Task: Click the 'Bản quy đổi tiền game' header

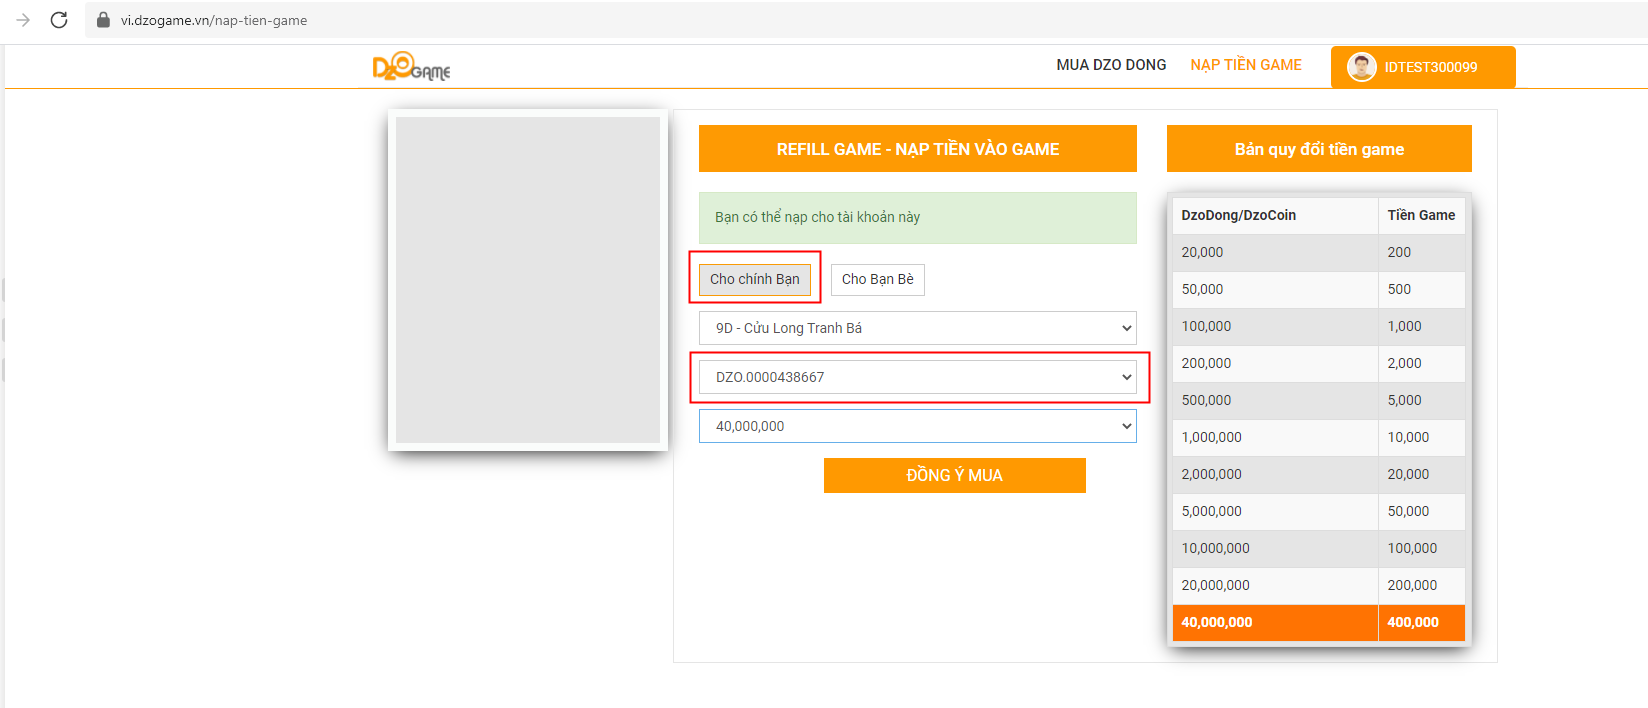Action: [x=1318, y=149]
